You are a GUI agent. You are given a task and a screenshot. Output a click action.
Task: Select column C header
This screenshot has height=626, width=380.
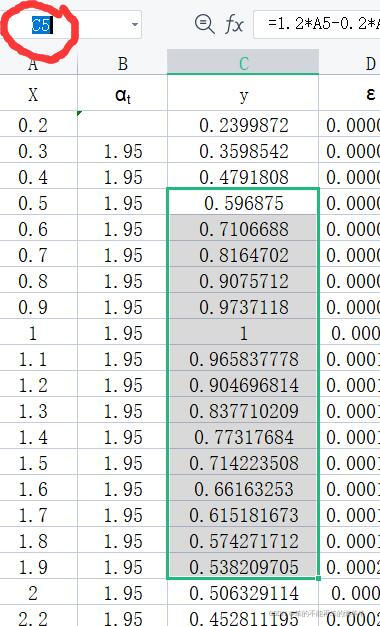coord(243,63)
